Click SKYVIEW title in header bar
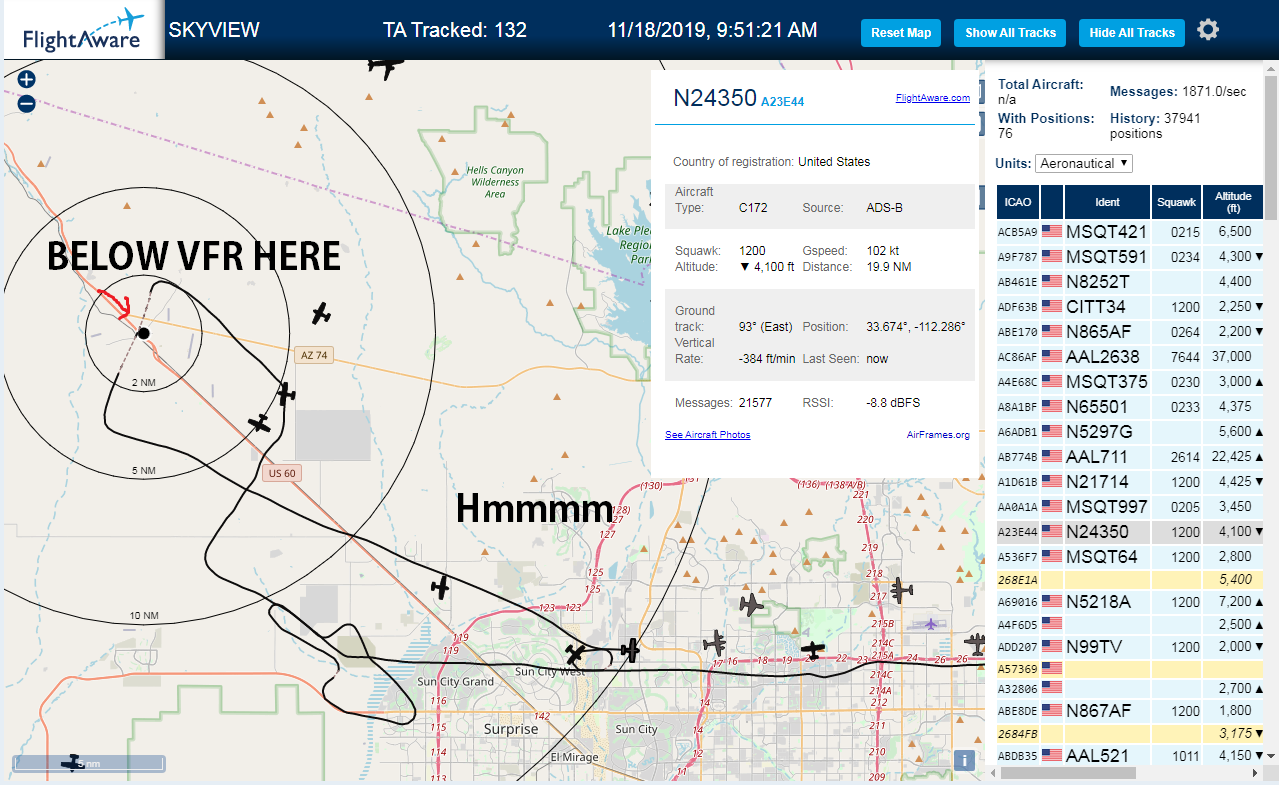This screenshot has width=1279, height=785. [214, 30]
